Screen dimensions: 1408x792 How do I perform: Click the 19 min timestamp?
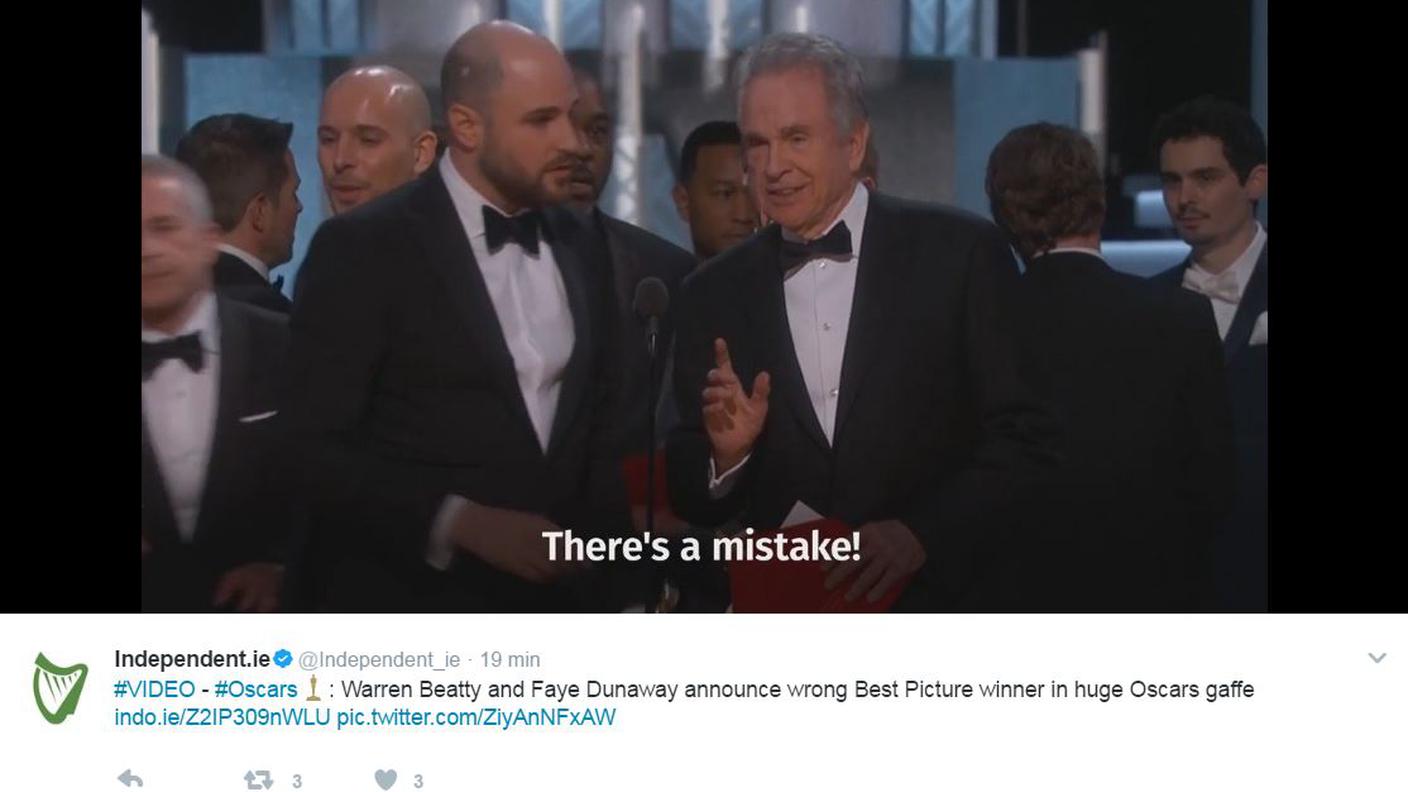pyautogui.click(x=510, y=660)
